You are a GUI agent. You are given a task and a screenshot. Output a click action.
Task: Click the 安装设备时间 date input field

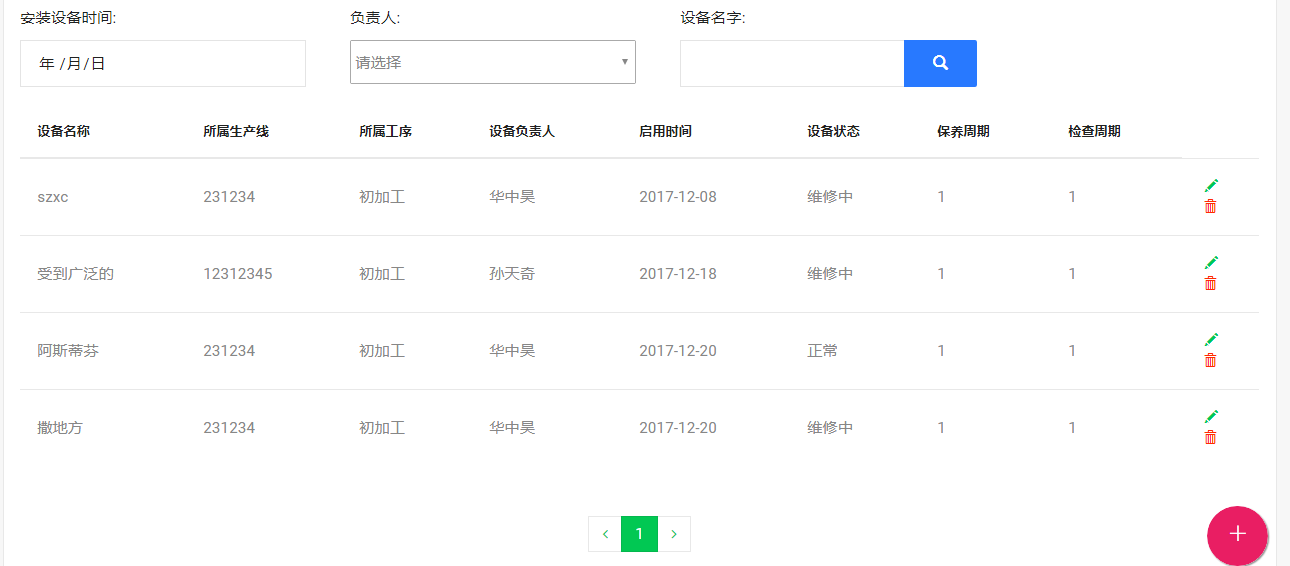click(163, 63)
